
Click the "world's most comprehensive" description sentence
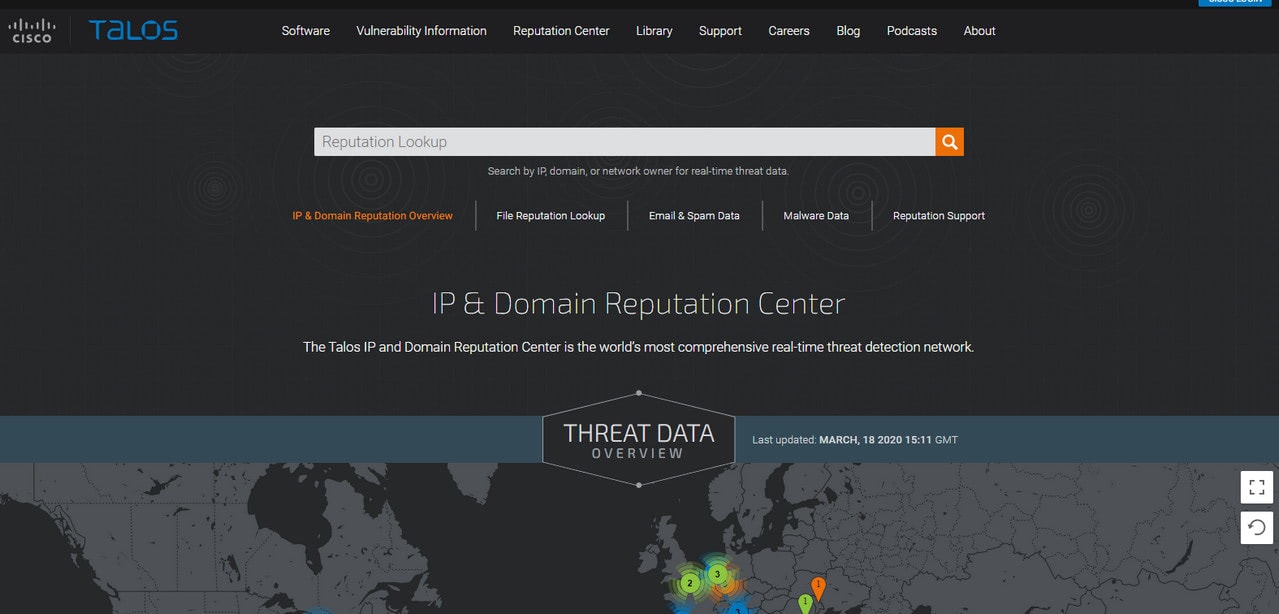(x=638, y=347)
